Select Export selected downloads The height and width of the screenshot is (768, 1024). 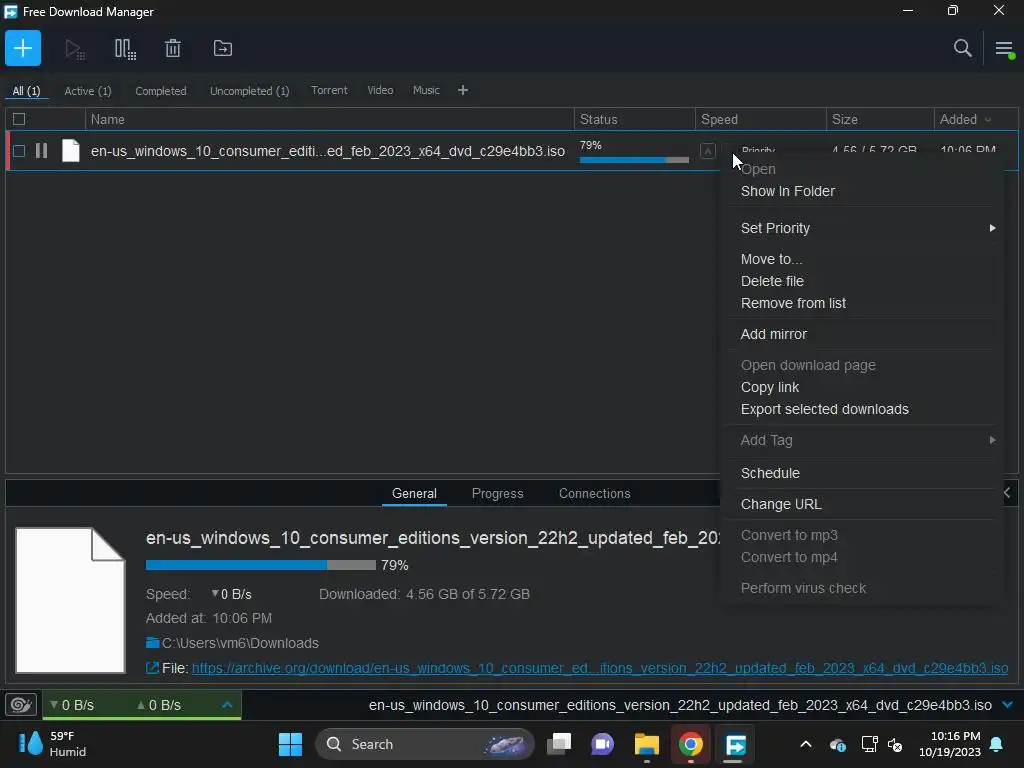click(x=824, y=409)
